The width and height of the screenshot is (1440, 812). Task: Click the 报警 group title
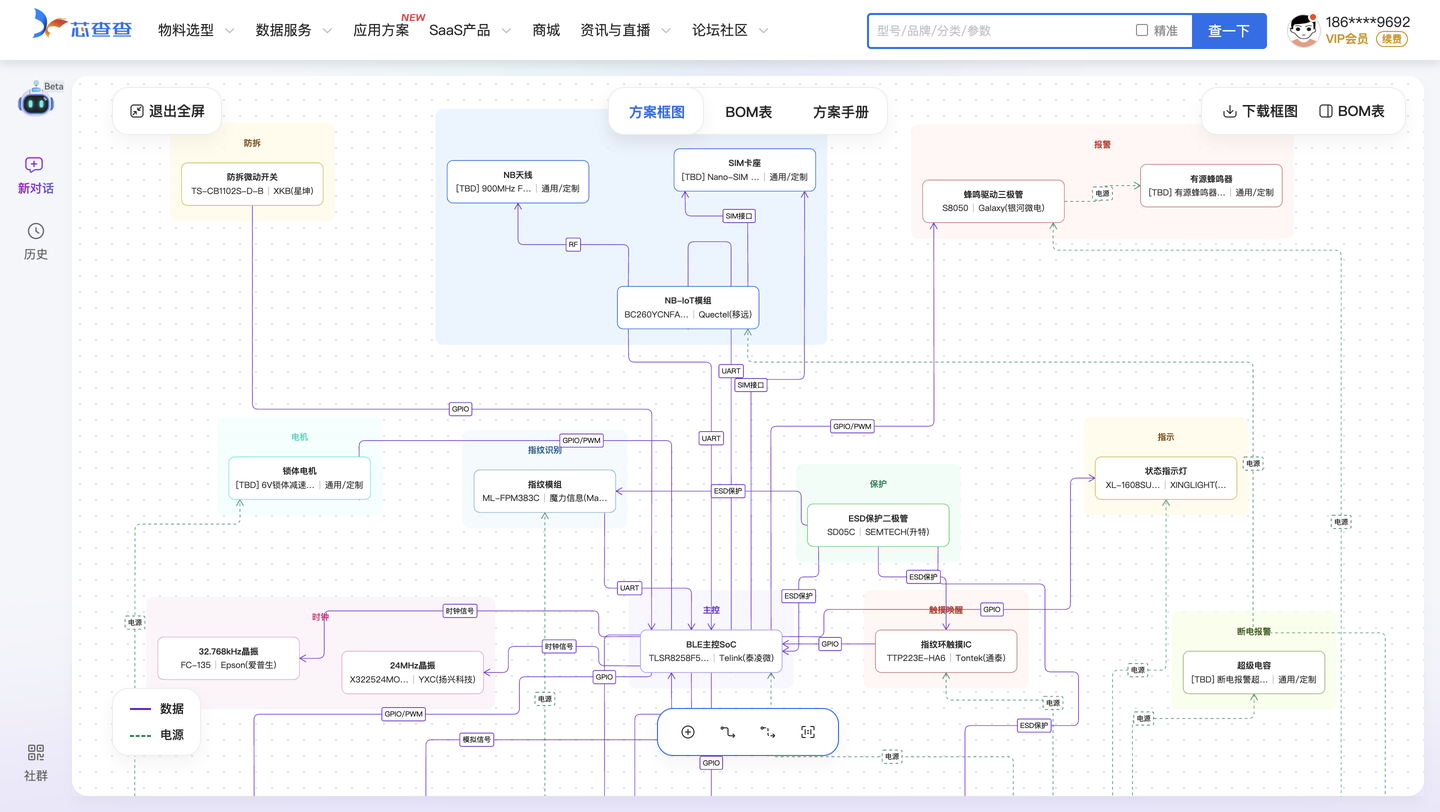coord(1102,144)
